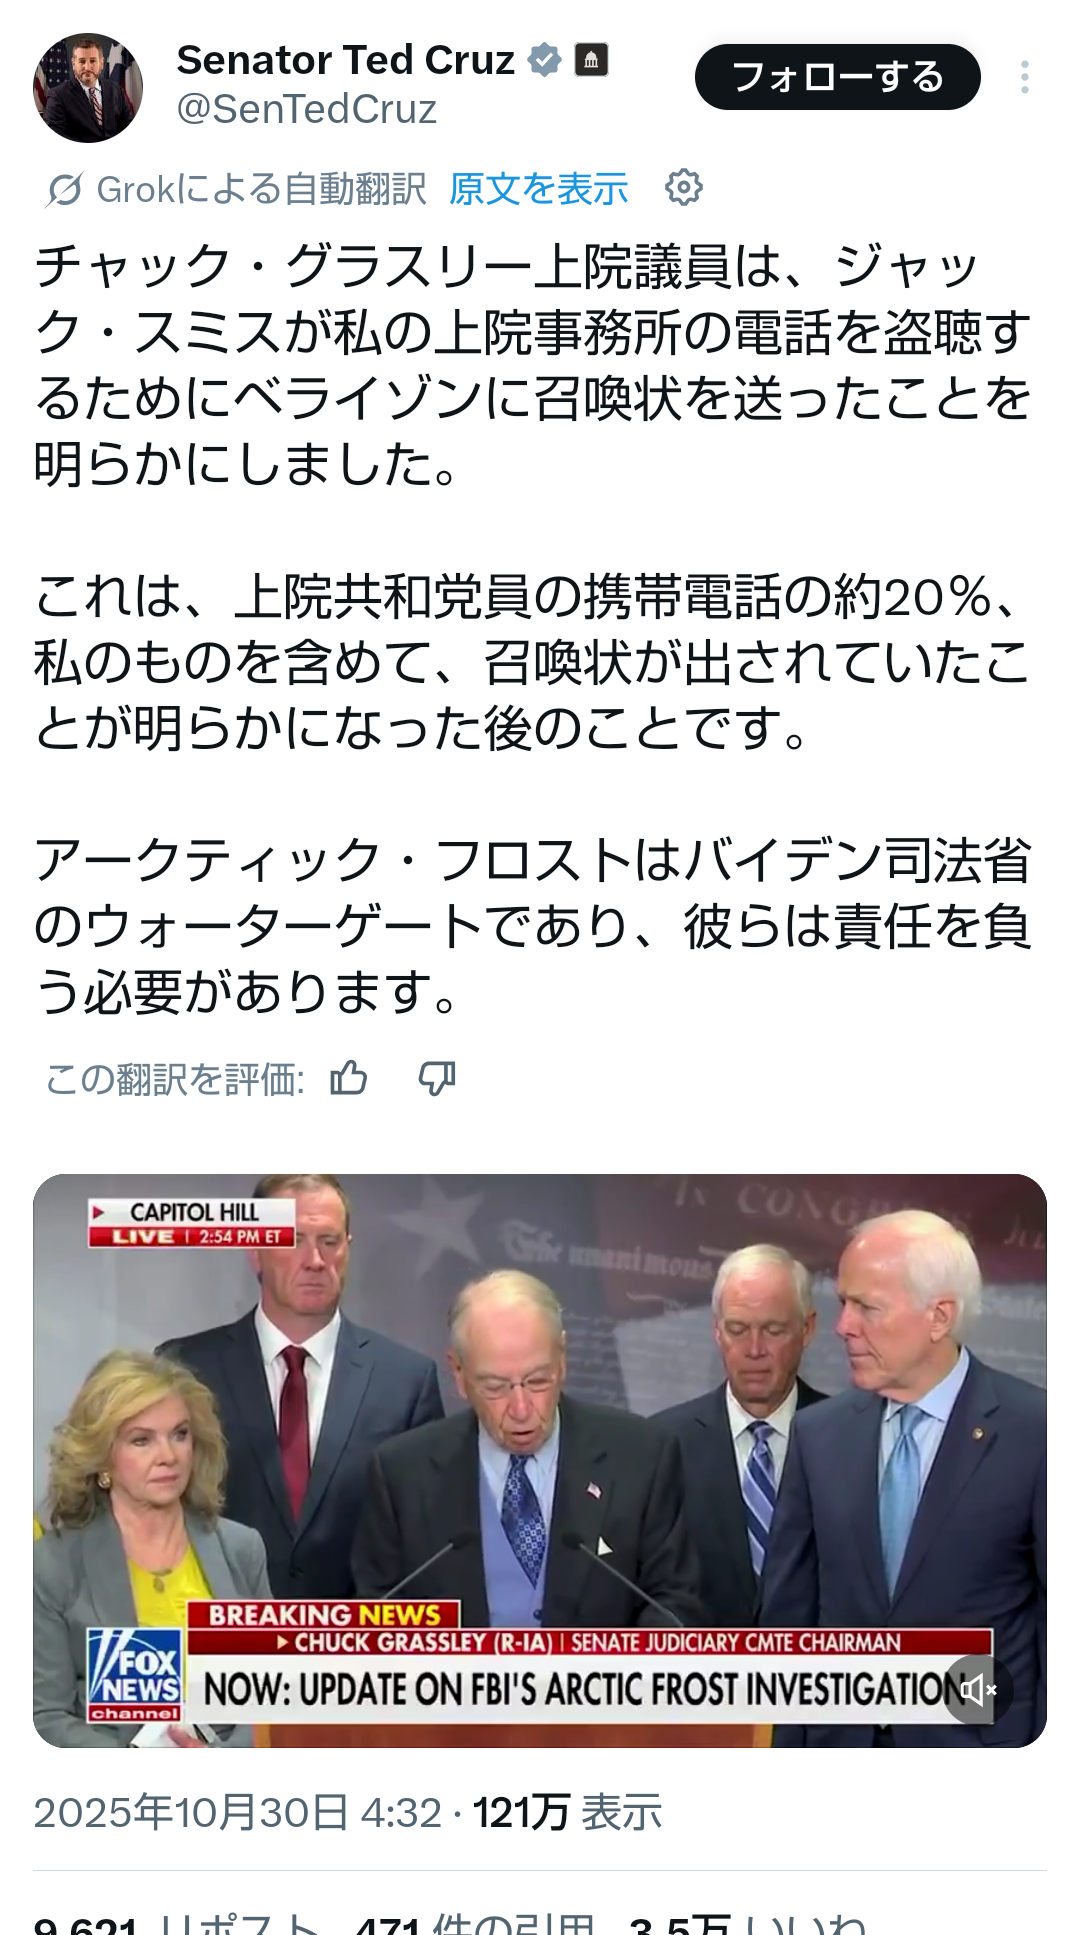Open the リポスト repost count list
The image size is (1080, 1935).
177,1923
